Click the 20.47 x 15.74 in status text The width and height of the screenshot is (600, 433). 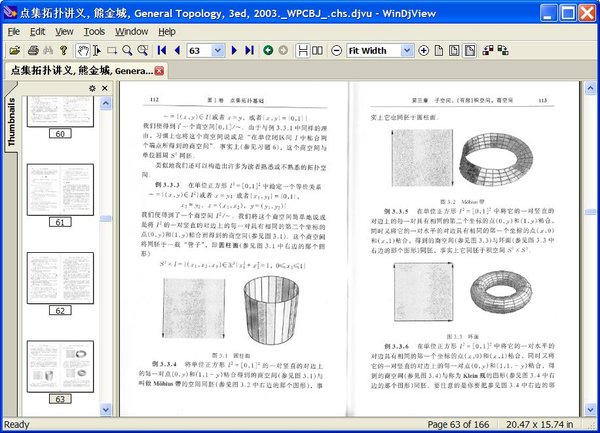tap(539, 425)
